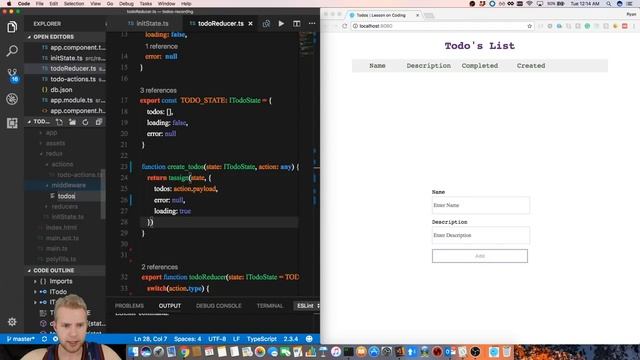Screen dimensions: 640x360
Task: Click the TypeScript language mode indicator
Action: pos(262,339)
